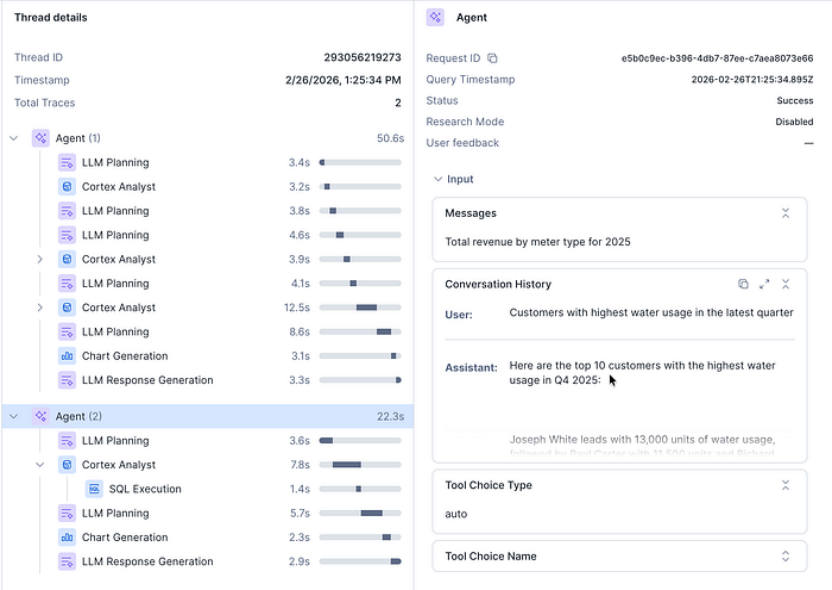Expand the Cortex Analyst step taking 12.5s
Viewport: 832px width, 590px height.
[x=40, y=308]
